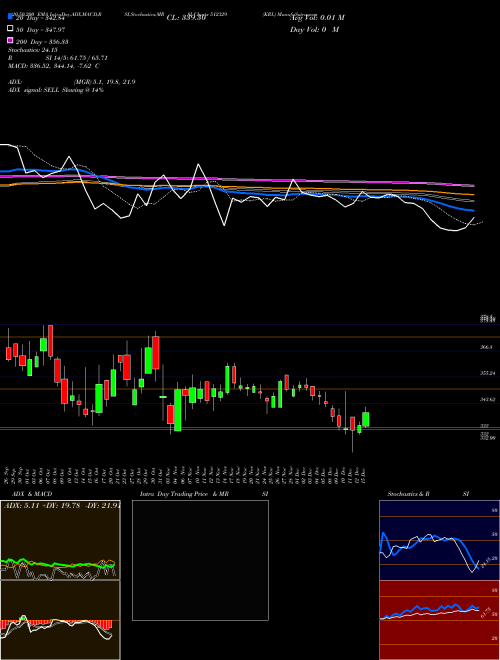
Task: Click the '(MGR) 5.1, 19.8, 21.9' ADX values
Action: [x=105, y=82]
